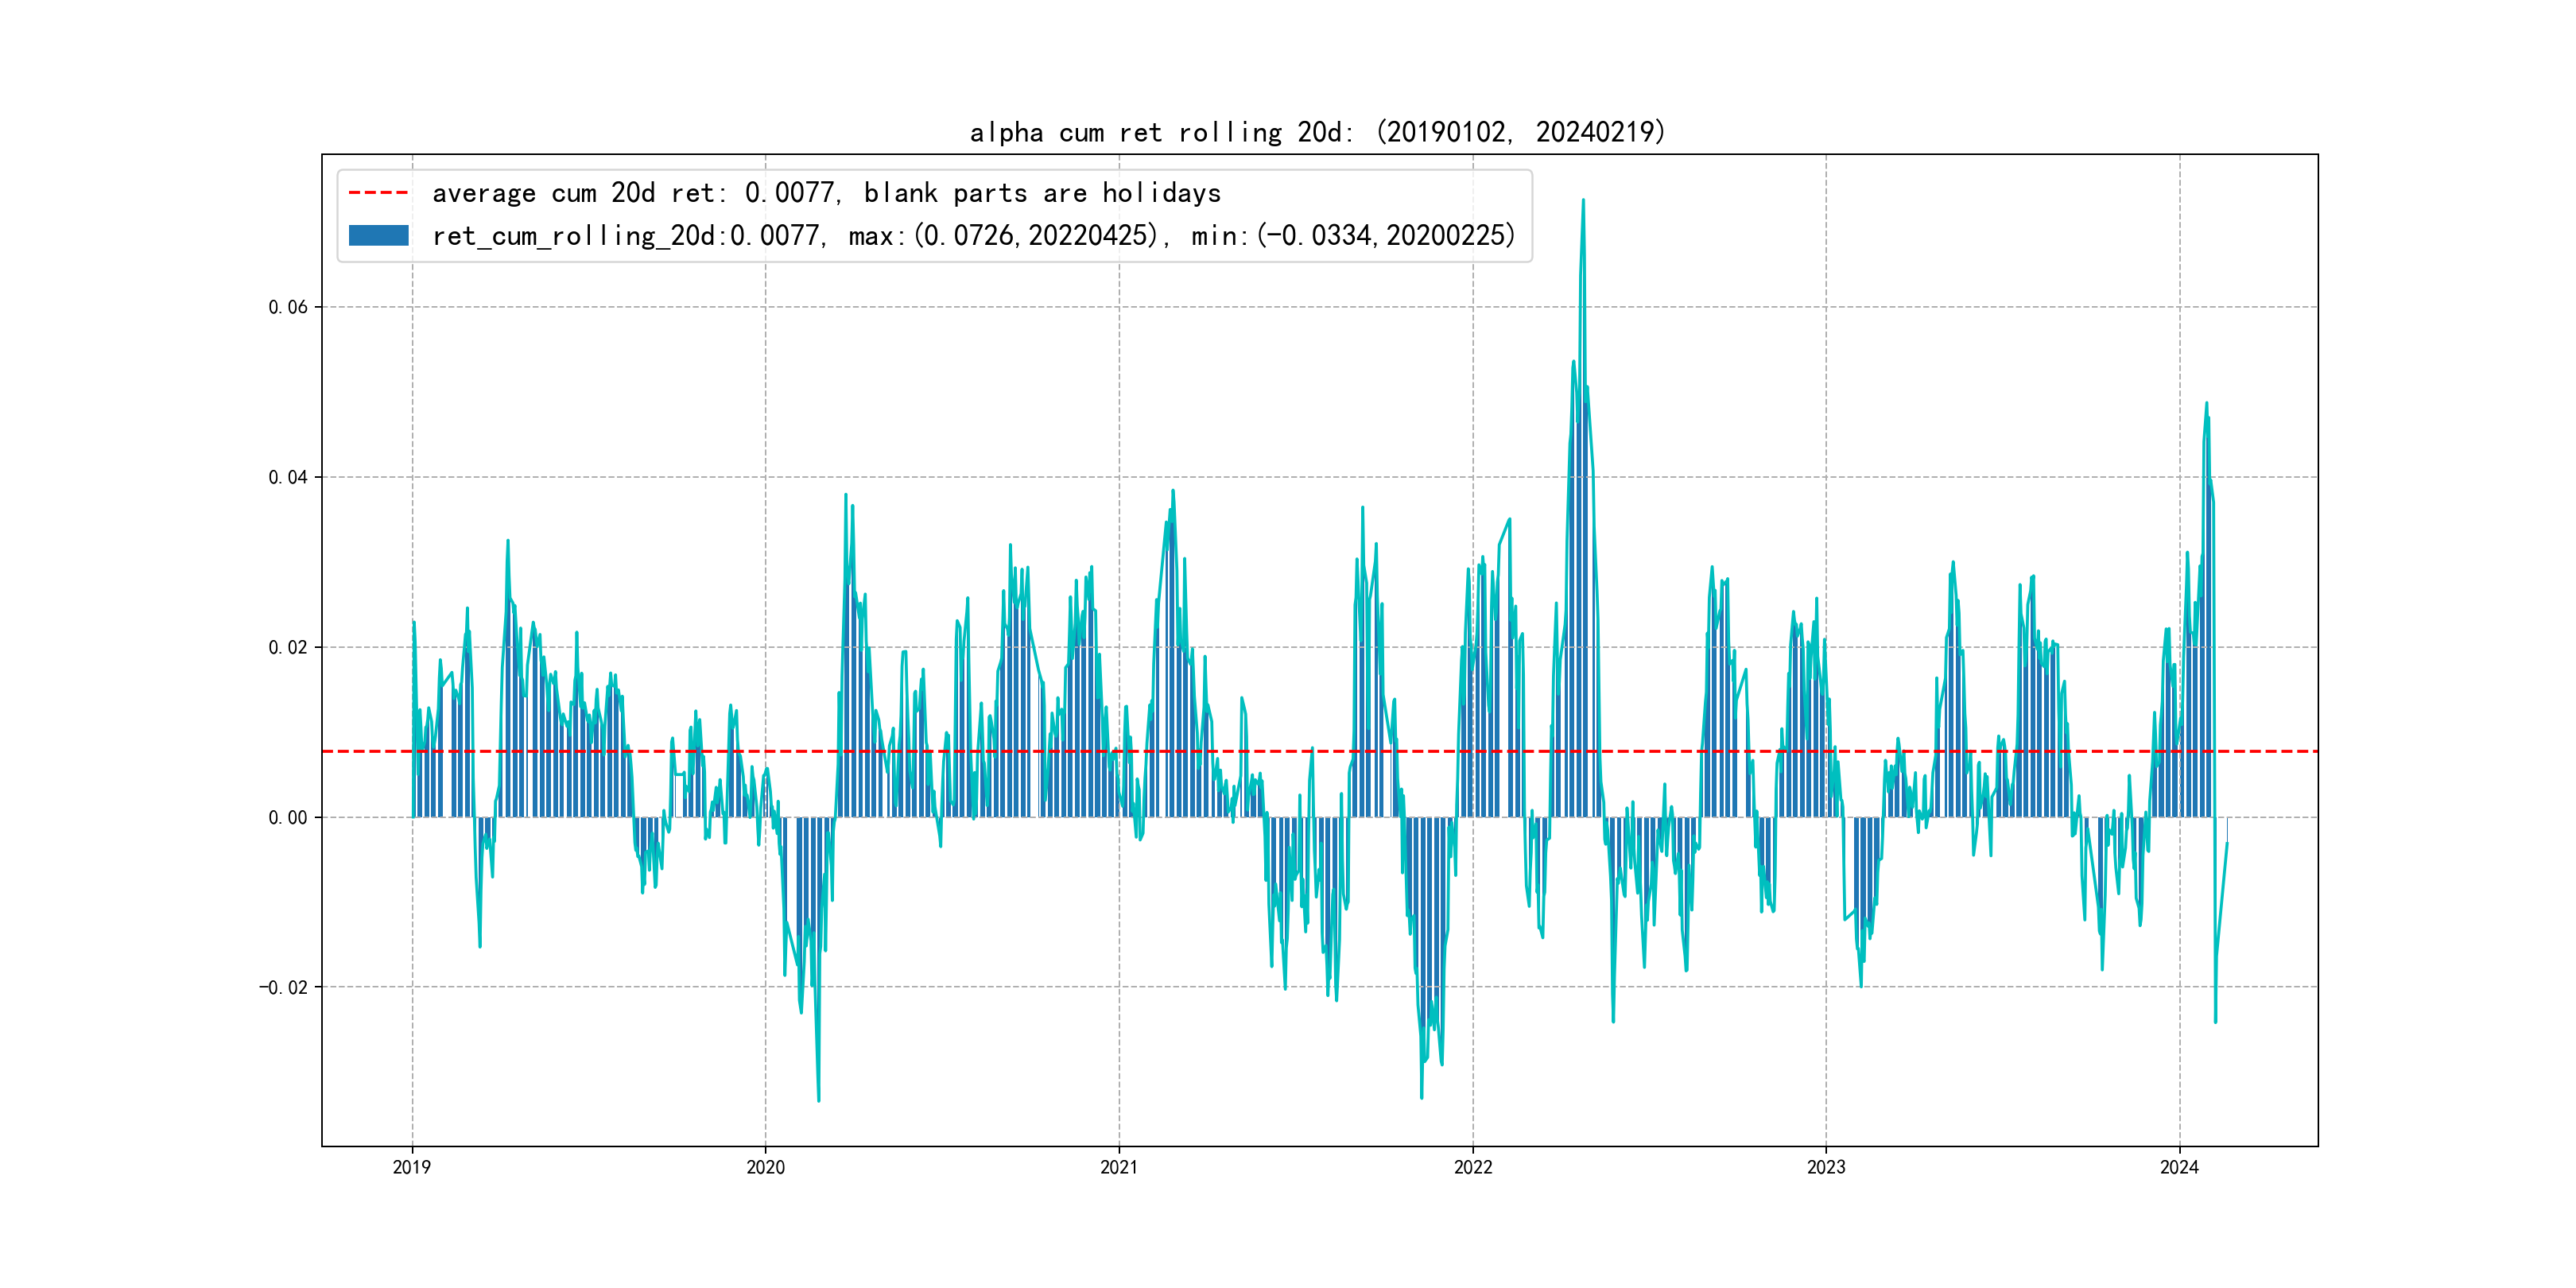Click the 0.04 y-axis tick label
The image size is (2576, 1288).
tap(288, 477)
